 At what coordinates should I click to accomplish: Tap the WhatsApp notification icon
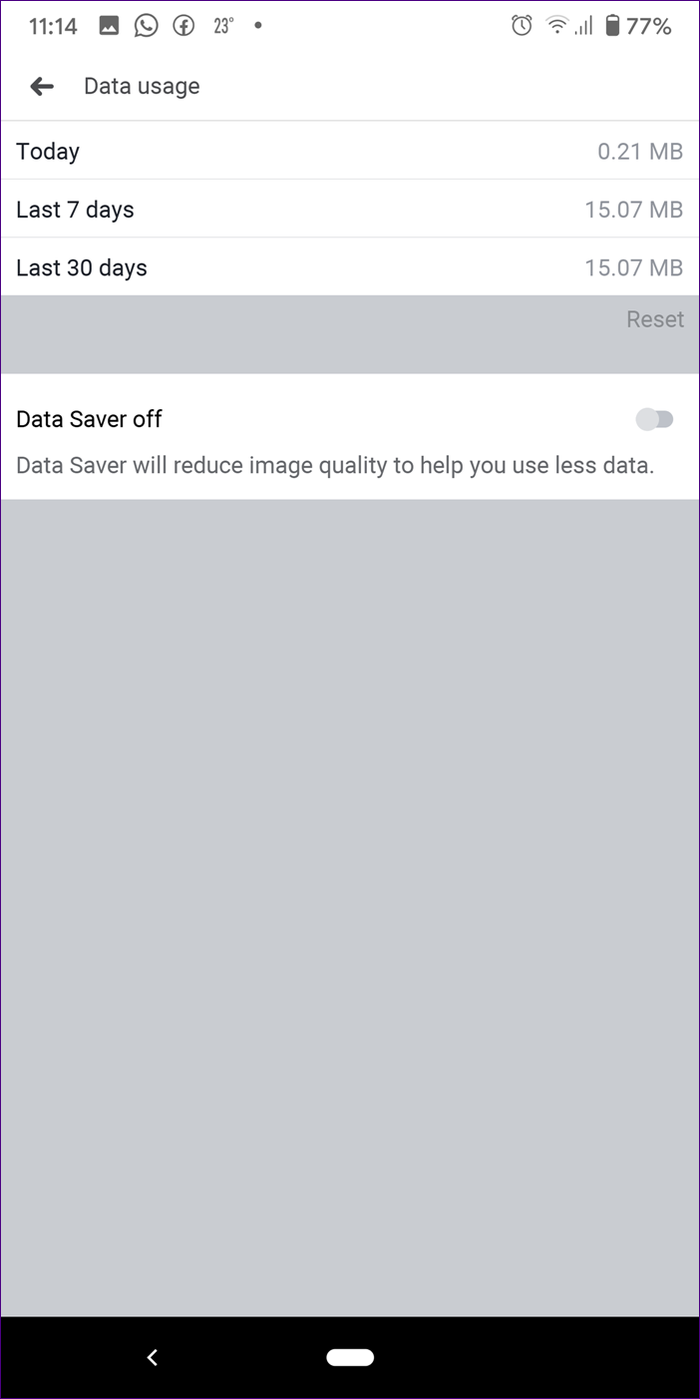(147, 26)
